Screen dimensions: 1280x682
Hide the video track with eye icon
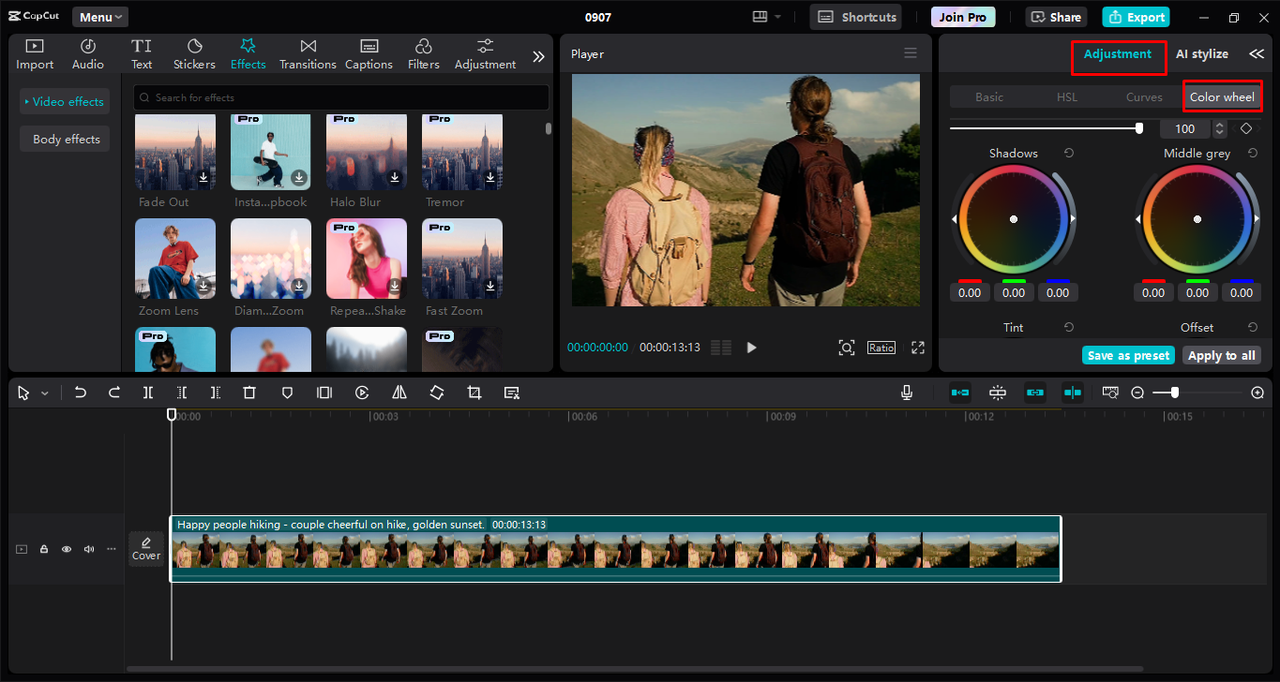click(x=67, y=549)
